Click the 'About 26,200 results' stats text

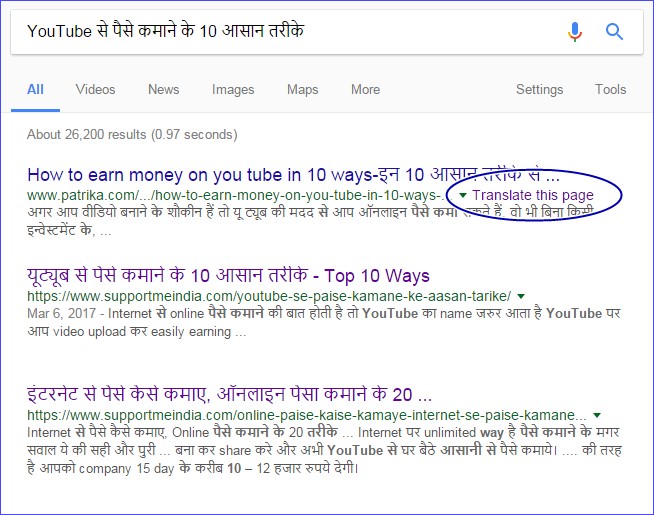132,134
